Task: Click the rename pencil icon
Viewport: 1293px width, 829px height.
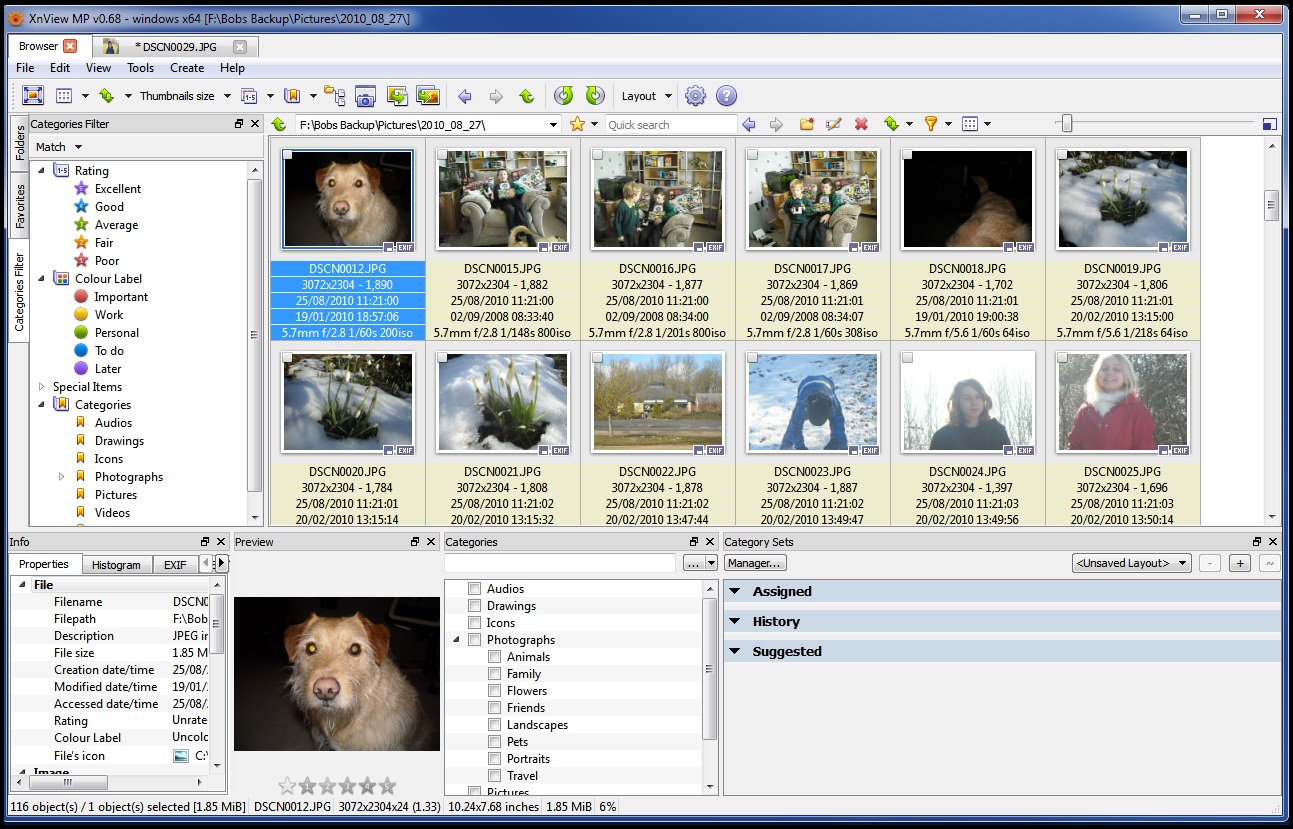Action: [833, 124]
